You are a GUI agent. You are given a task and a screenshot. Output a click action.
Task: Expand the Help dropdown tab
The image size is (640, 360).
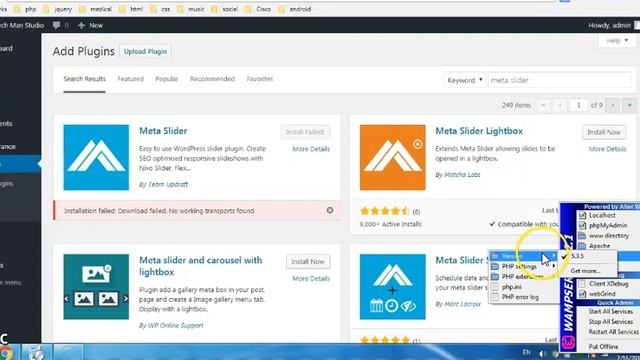pyautogui.click(x=617, y=40)
